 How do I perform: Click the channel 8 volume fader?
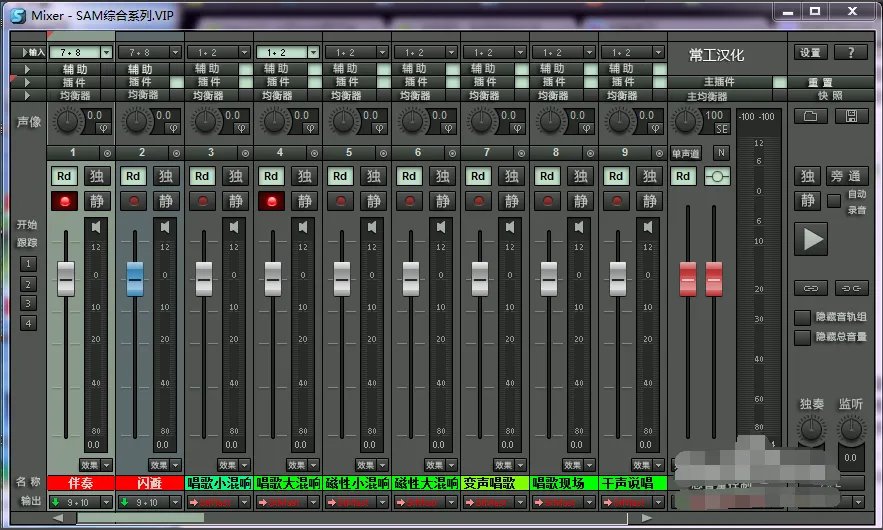click(x=548, y=279)
